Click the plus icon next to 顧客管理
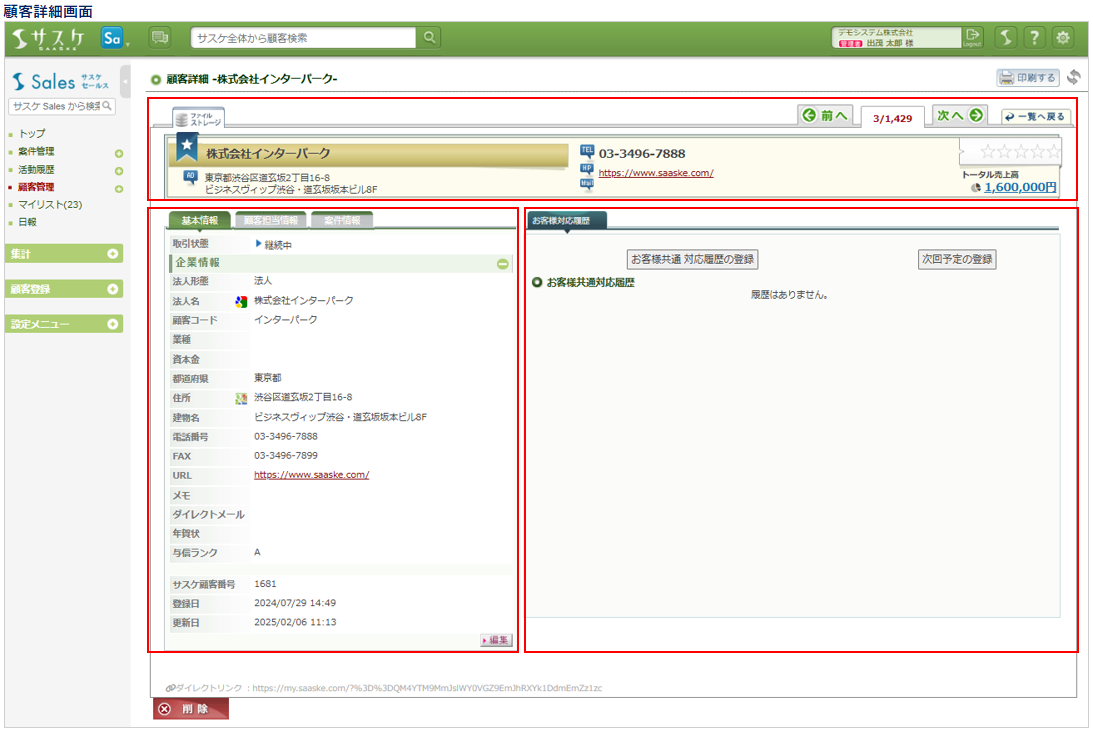This screenshot has width=1093, height=733. (x=119, y=189)
